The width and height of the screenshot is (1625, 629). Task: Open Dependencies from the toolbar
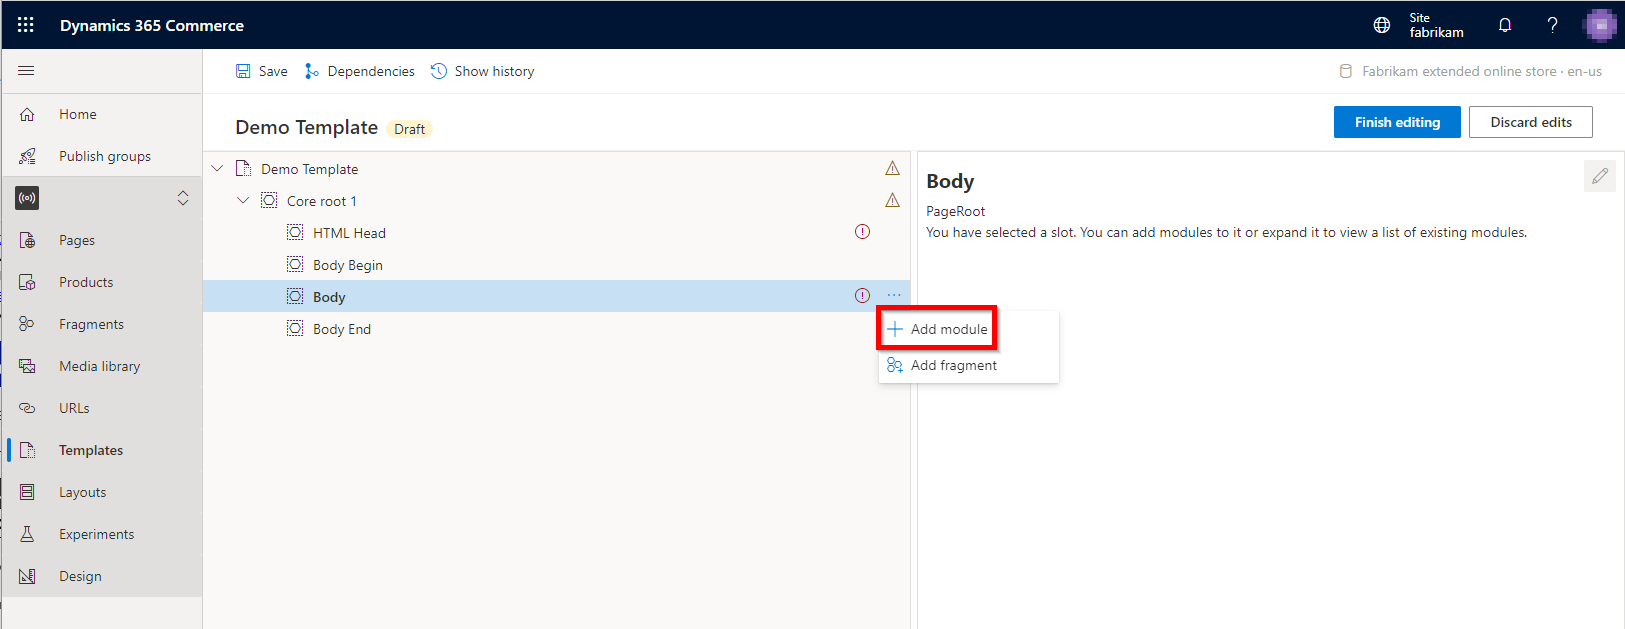coord(360,71)
